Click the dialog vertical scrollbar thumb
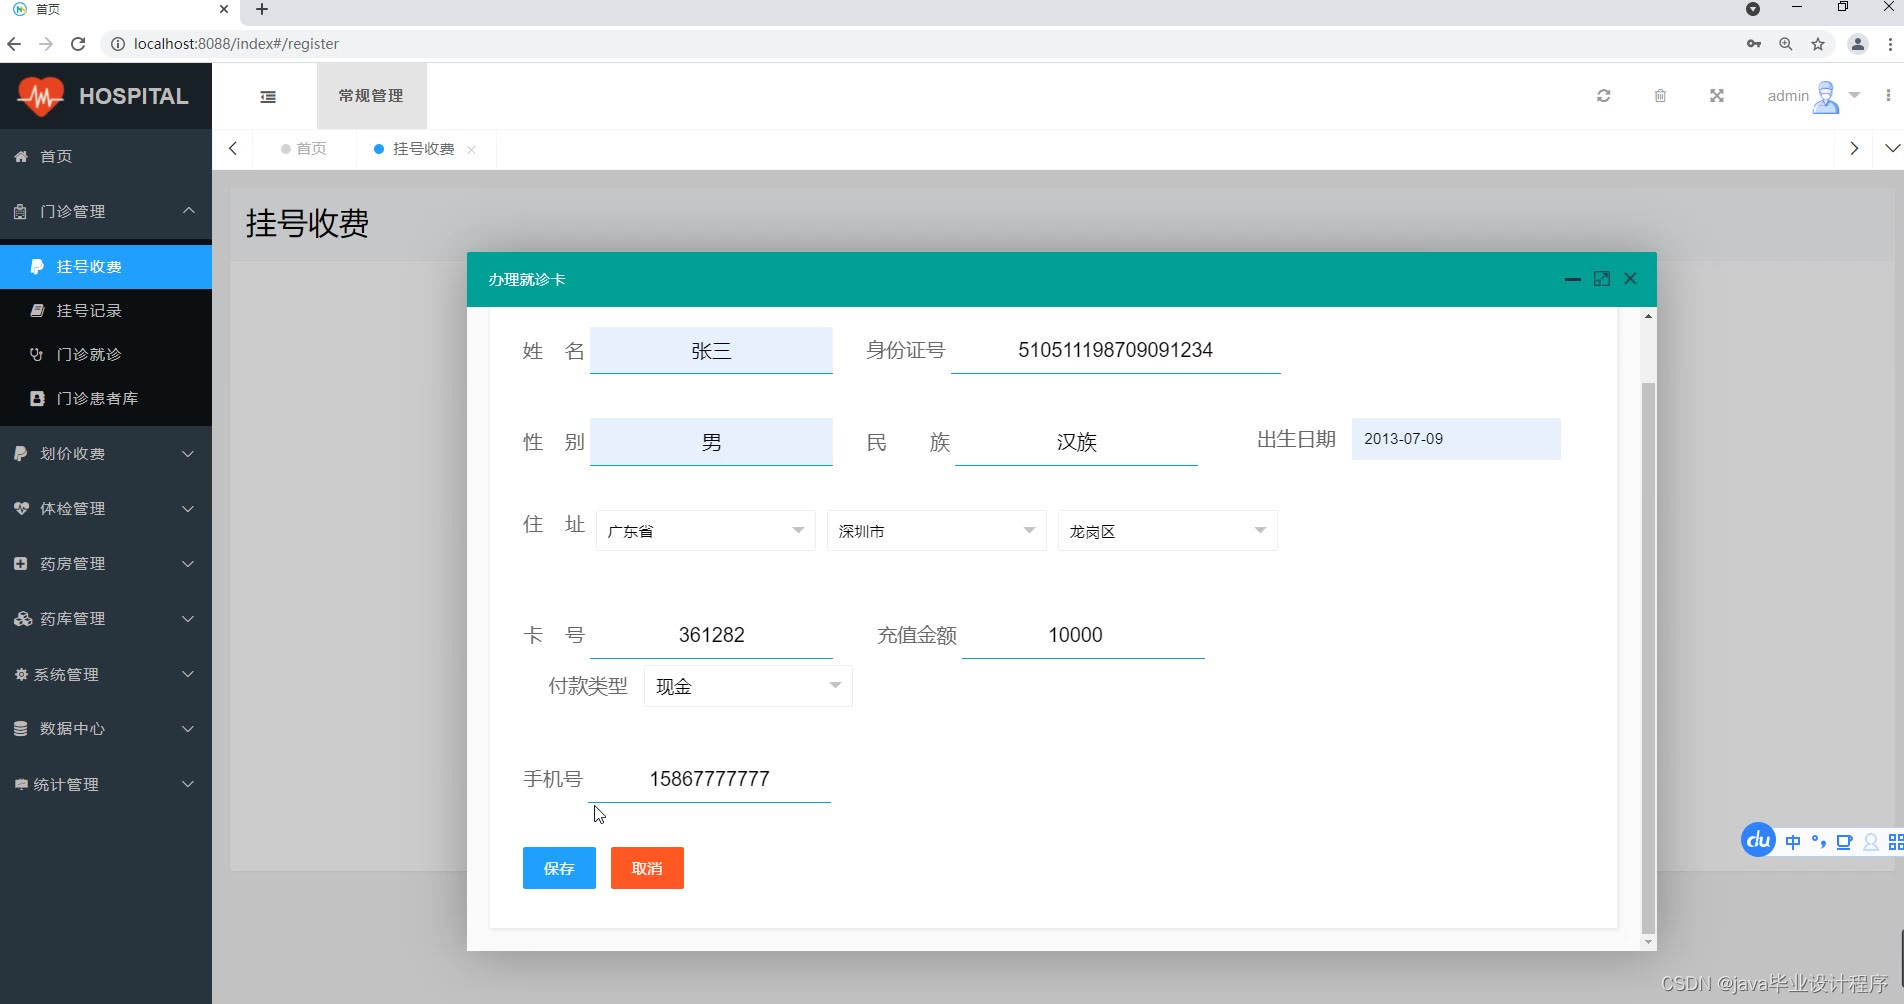This screenshot has width=1904, height=1004. (x=1648, y=656)
